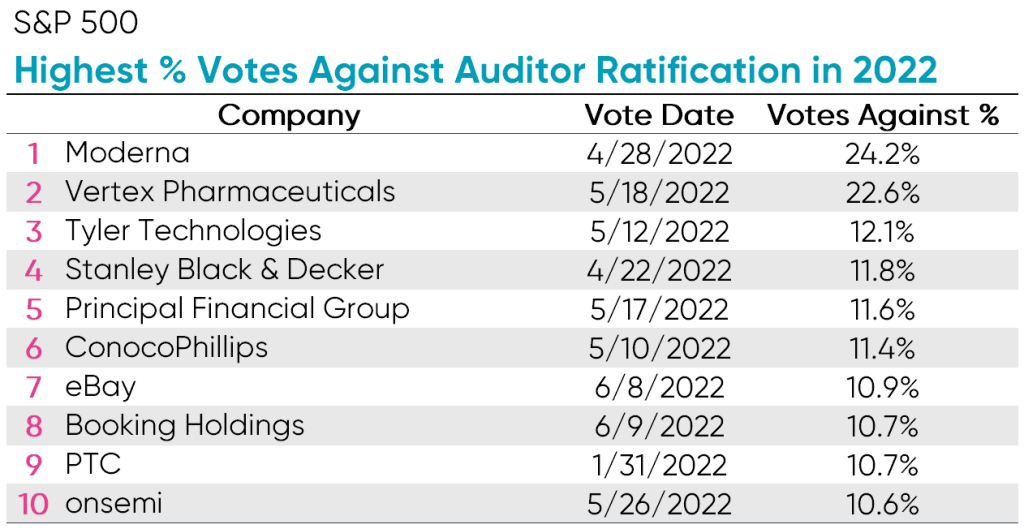Click Principal Financial Group in the table
Screen dimensions: 1024x532
click(x=237, y=308)
